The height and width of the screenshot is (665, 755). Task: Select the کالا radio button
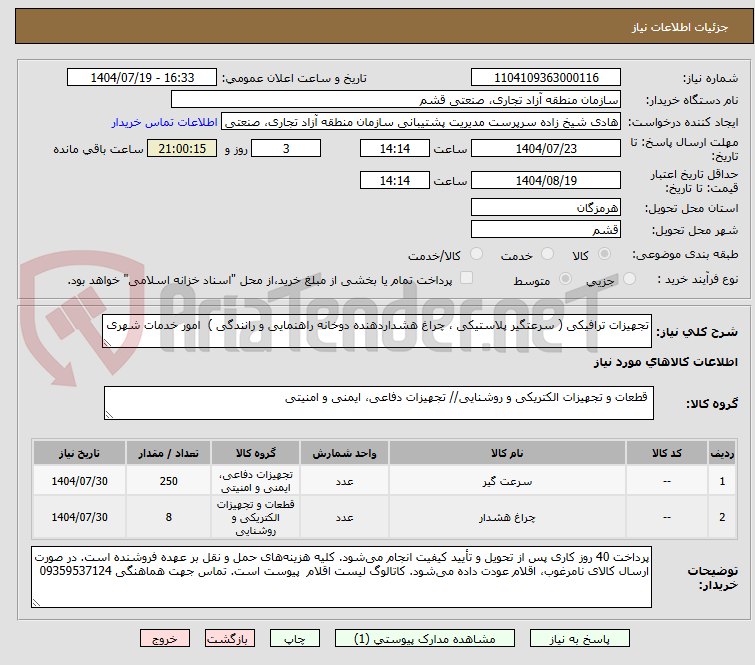click(x=604, y=254)
